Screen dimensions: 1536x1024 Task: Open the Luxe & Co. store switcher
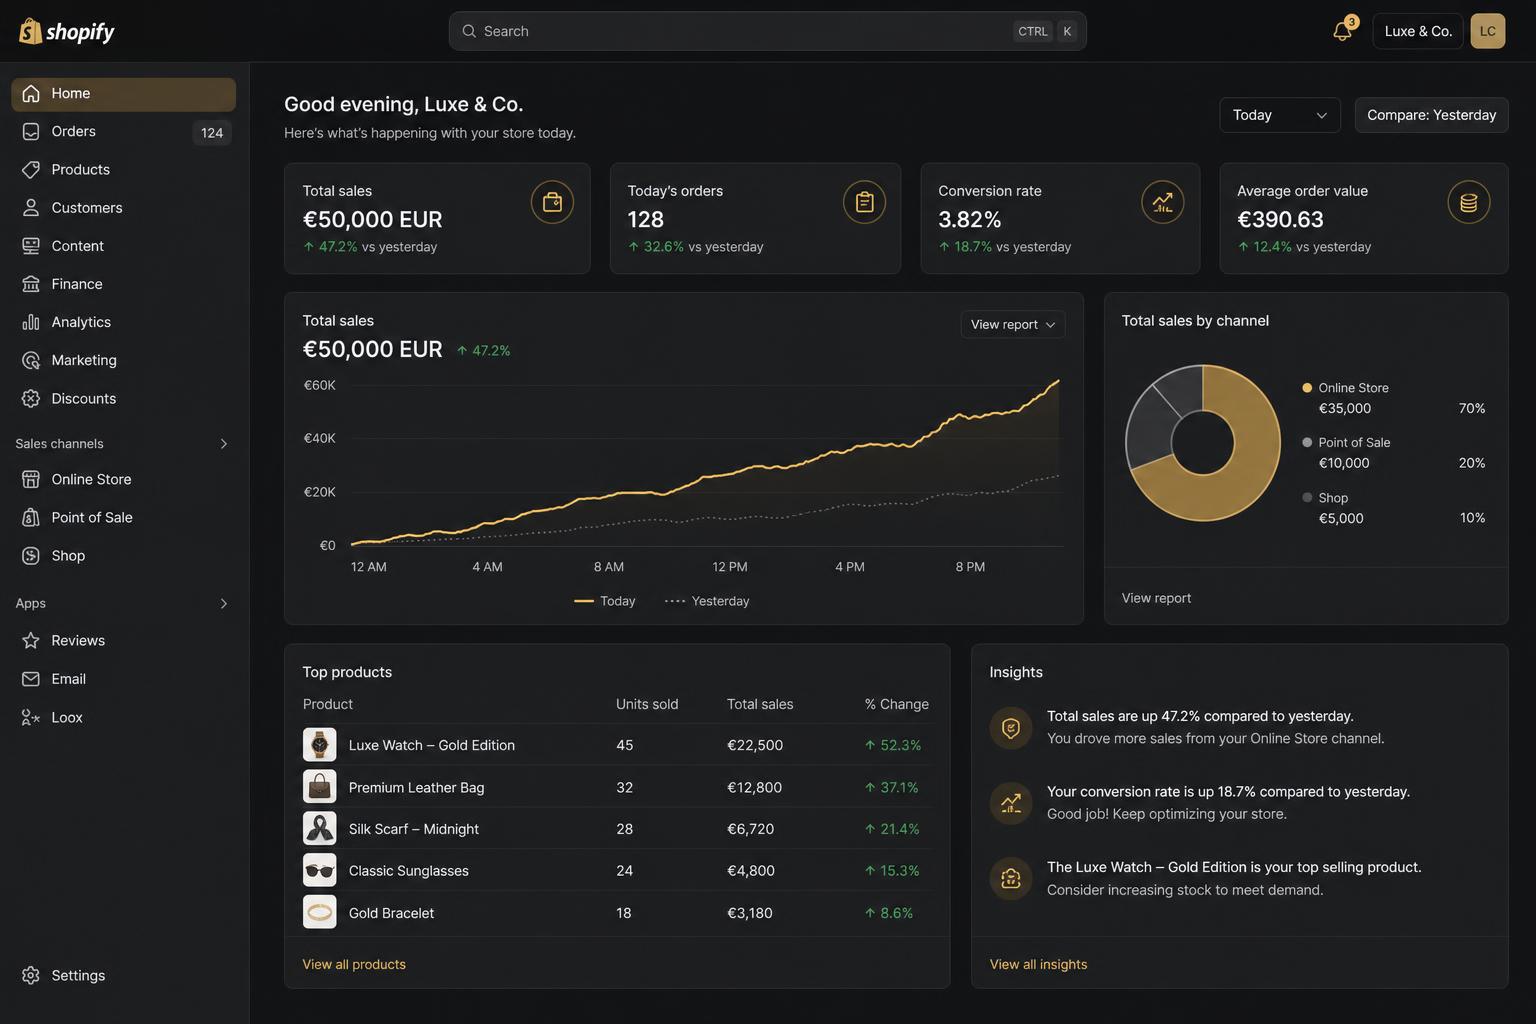(x=1418, y=31)
